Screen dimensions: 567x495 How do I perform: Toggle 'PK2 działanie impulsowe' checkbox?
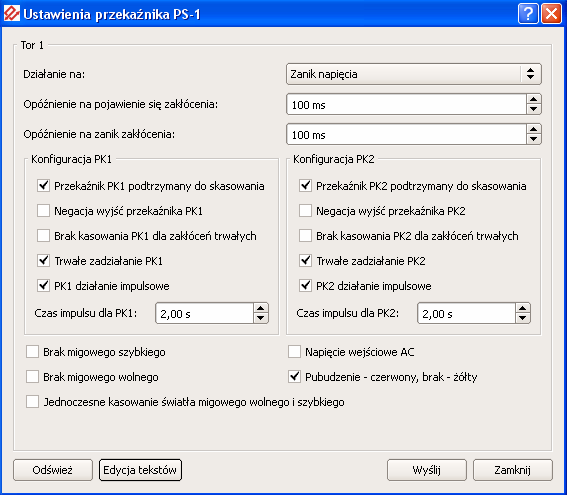305,286
